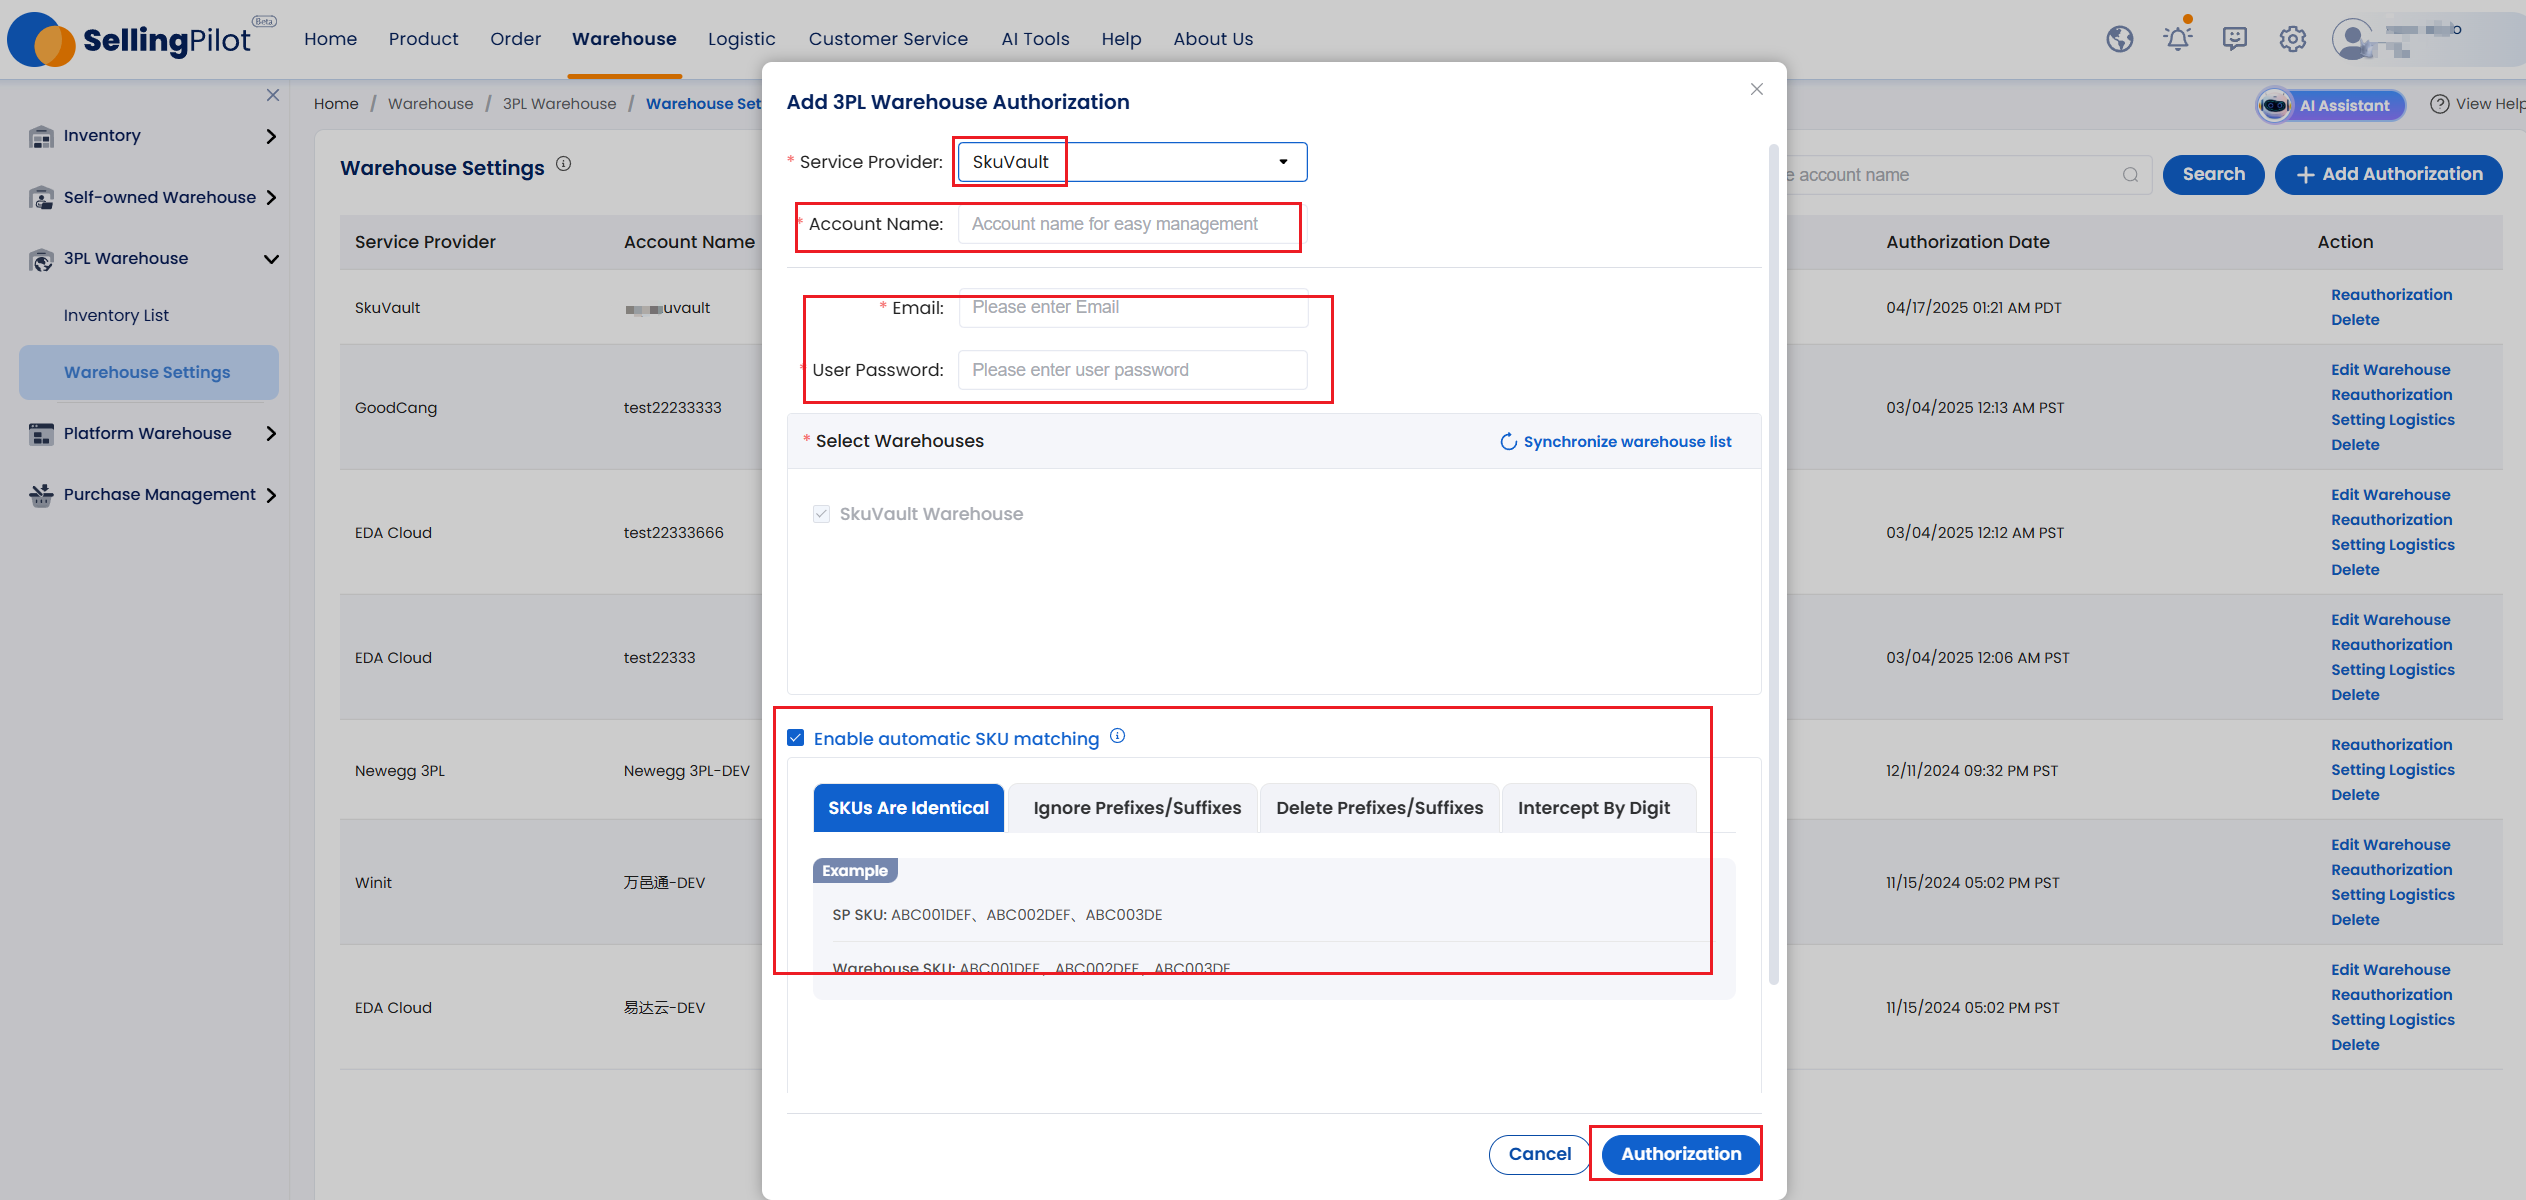Open the Service Provider SkuVault dropdown
This screenshot has height=1200, width=2526.
pyautogui.click(x=1131, y=162)
